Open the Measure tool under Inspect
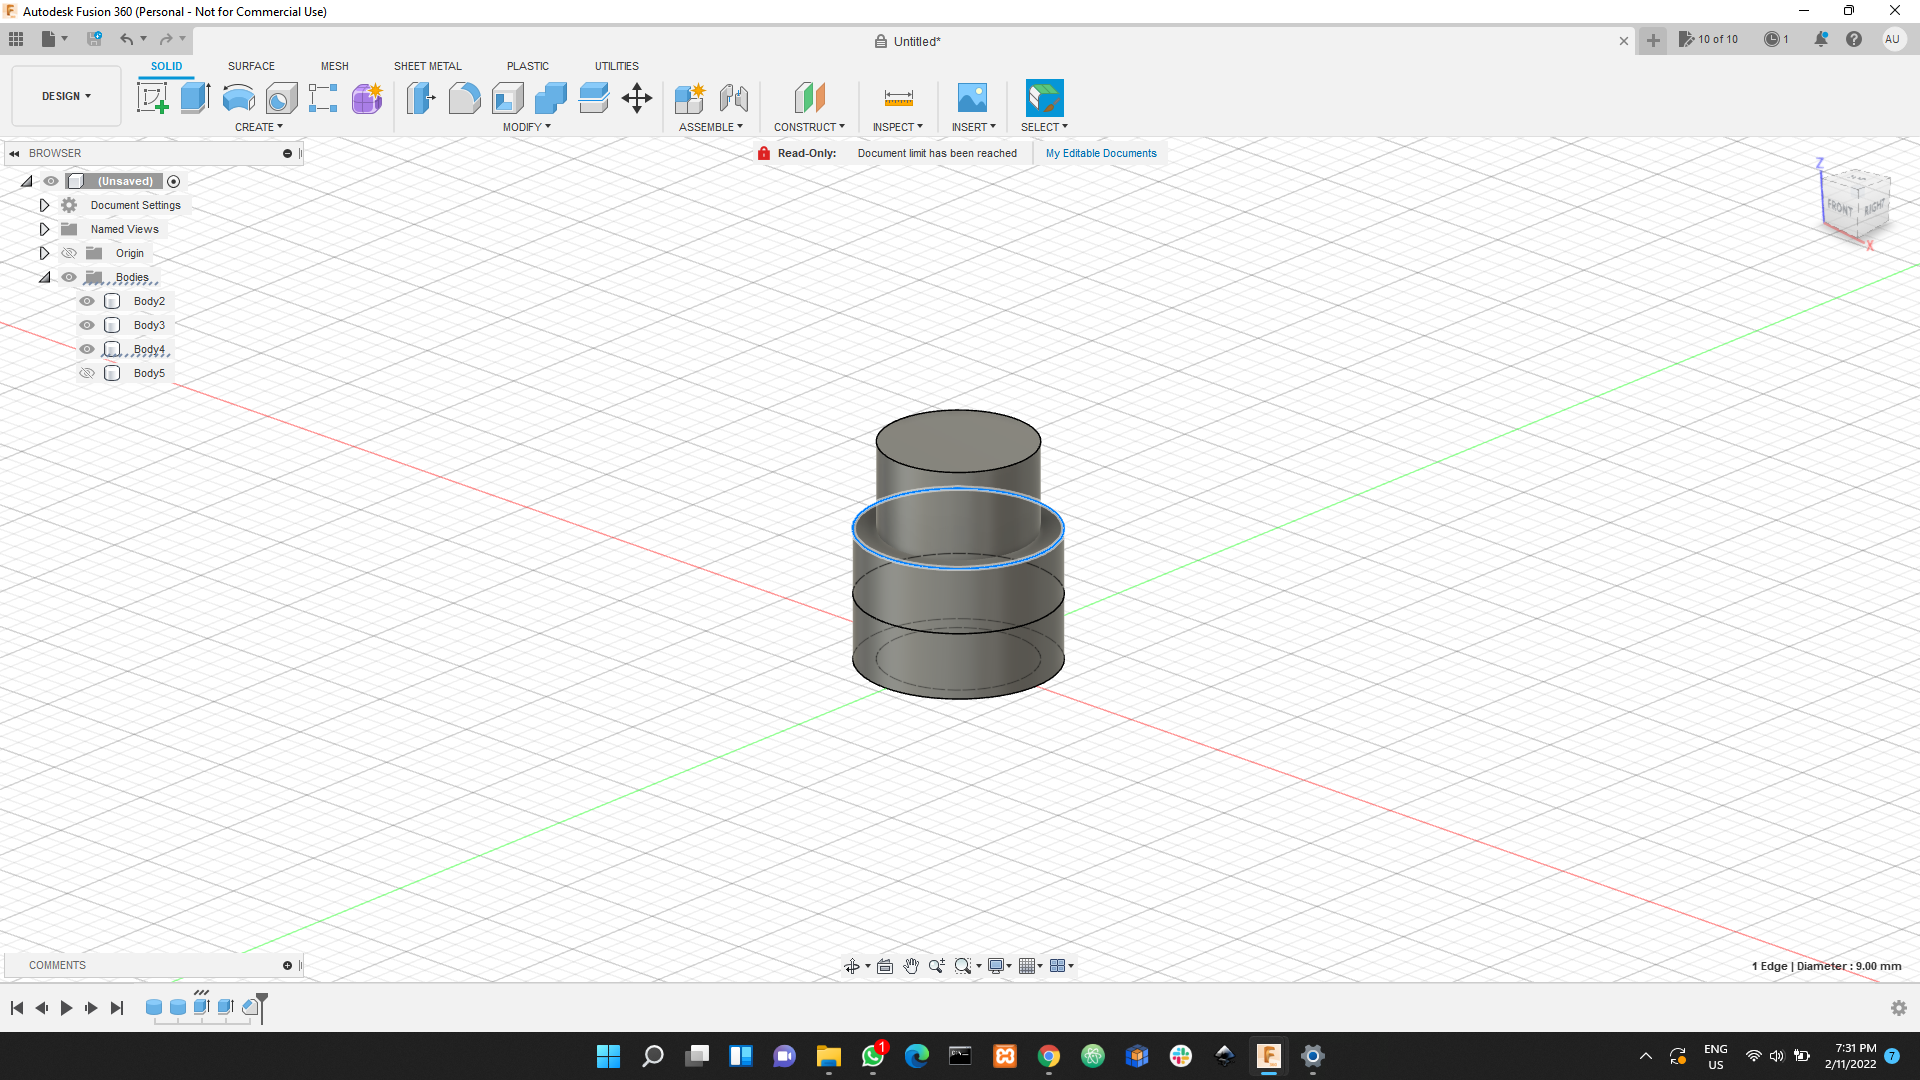 click(897, 98)
